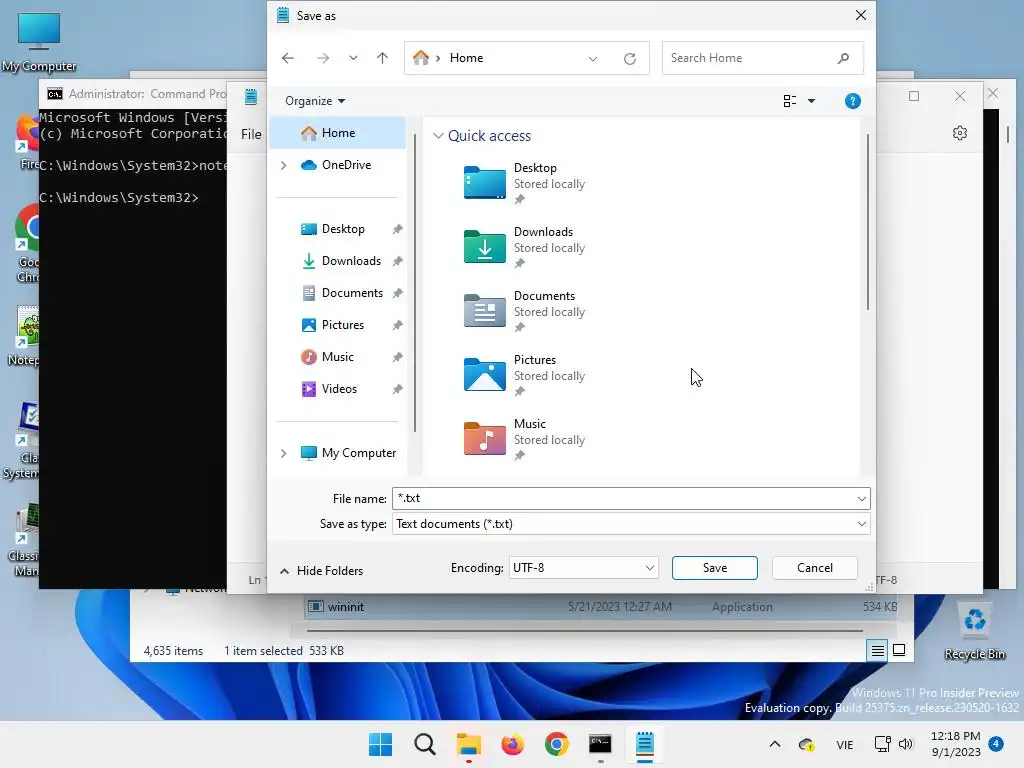Image resolution: width=1024 pixels, height=768 pixels.
Task: Select the Downloads folder in Quick access
Action: [525, 247]
